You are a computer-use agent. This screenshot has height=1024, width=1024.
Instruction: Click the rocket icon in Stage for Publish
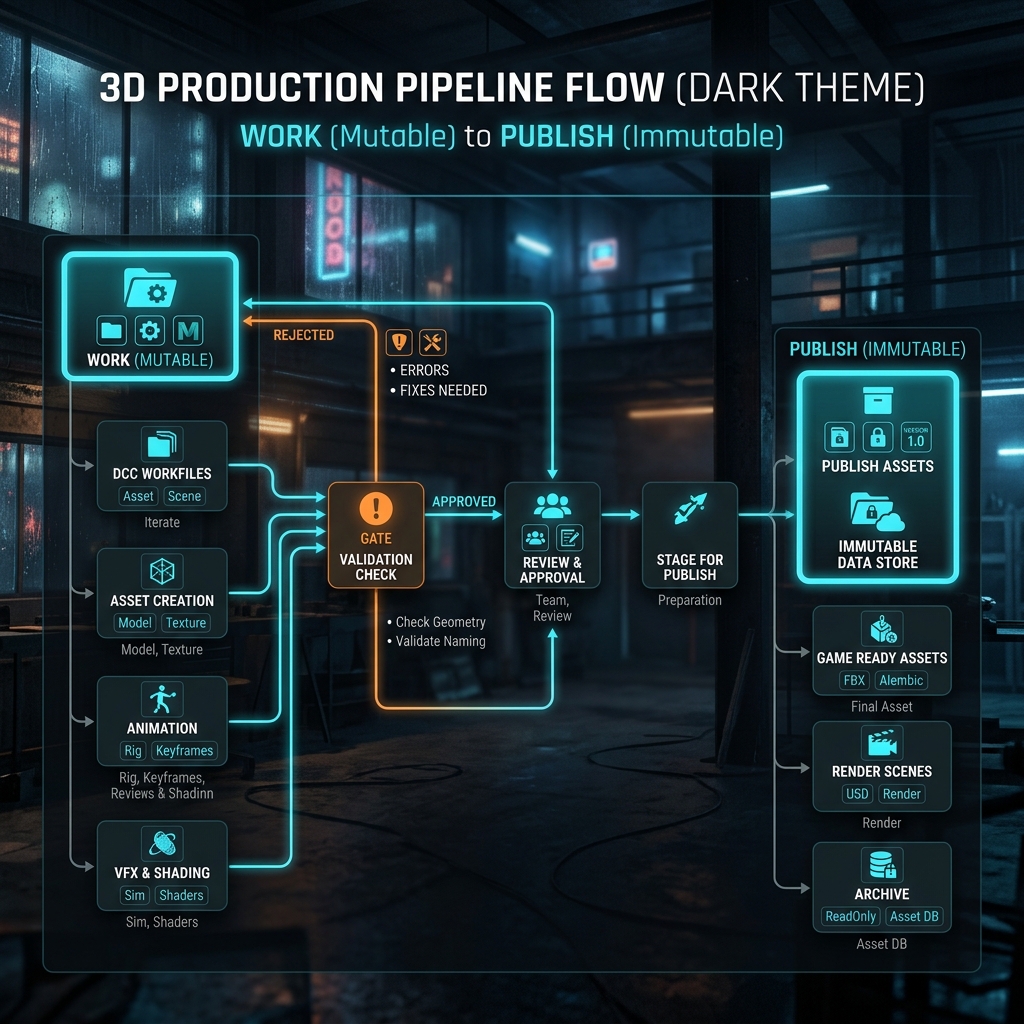[690, 509]
